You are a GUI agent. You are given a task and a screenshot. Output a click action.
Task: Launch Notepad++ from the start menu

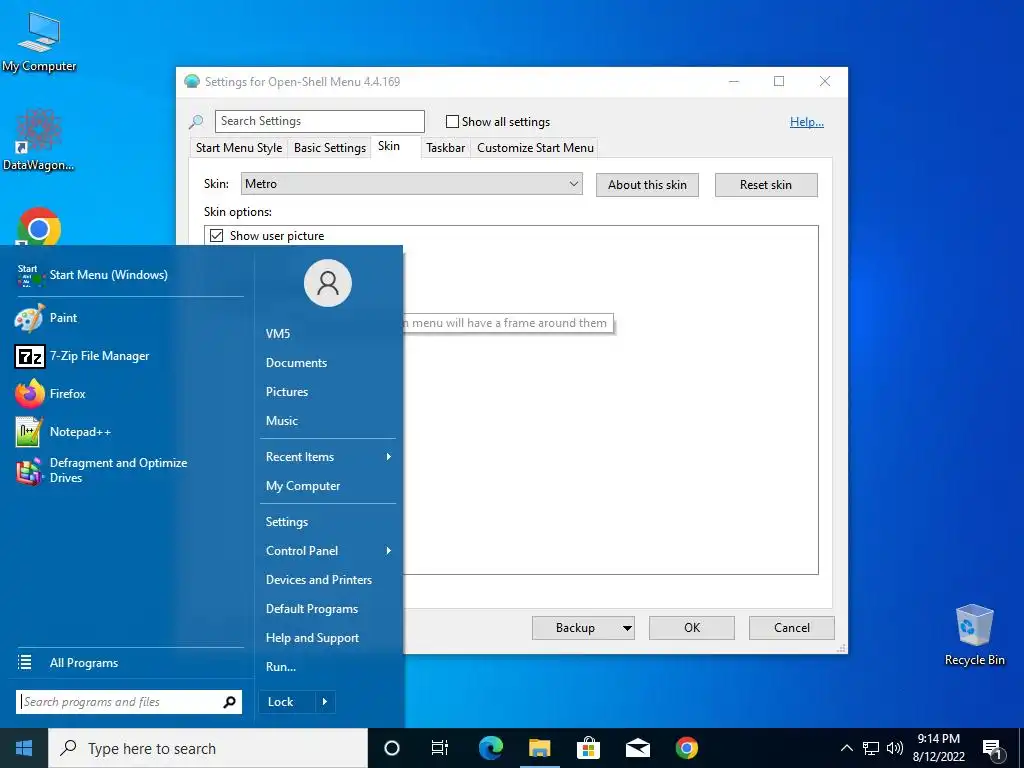(x=80, y=432)
